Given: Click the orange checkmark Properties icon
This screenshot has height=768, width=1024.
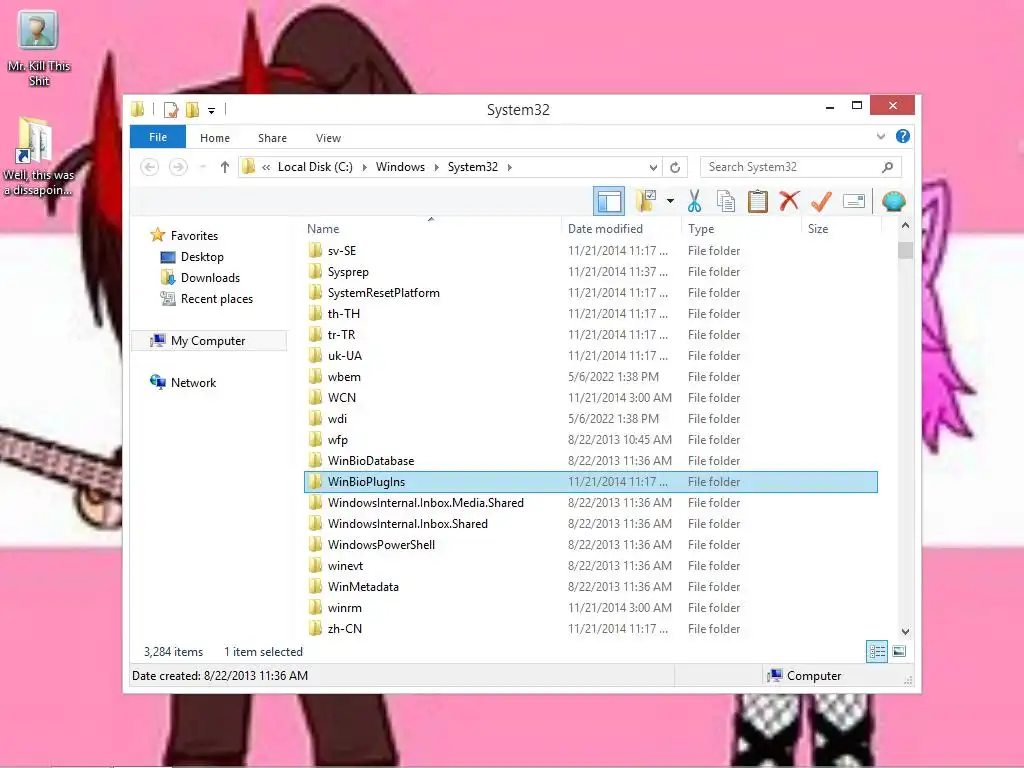Looking at the screenshot, I should 821,201.
